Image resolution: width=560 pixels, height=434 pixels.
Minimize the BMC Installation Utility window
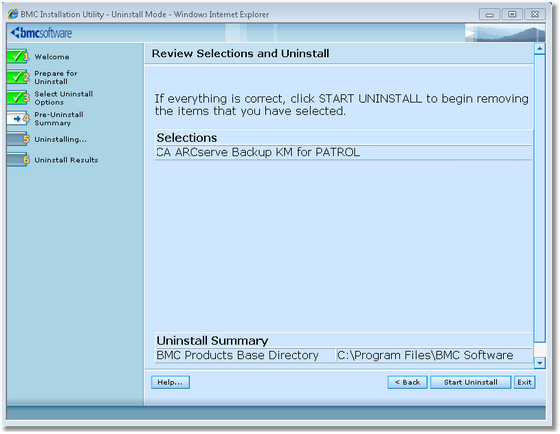489,14
